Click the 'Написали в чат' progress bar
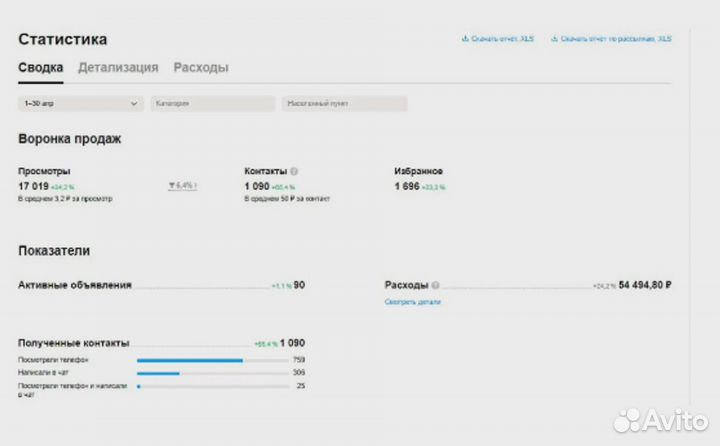 pos(212,373)
